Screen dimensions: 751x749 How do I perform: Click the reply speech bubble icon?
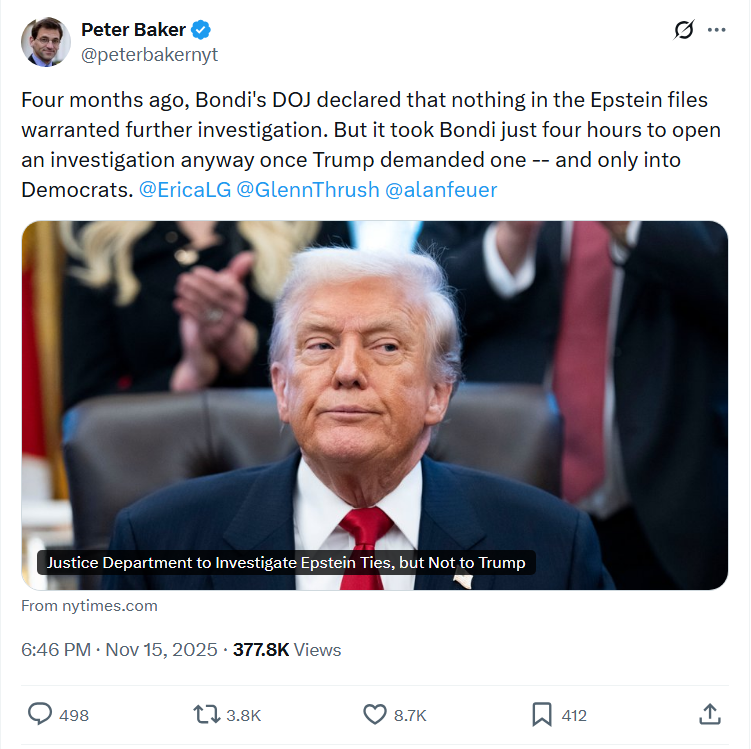[x=40, y=715]
